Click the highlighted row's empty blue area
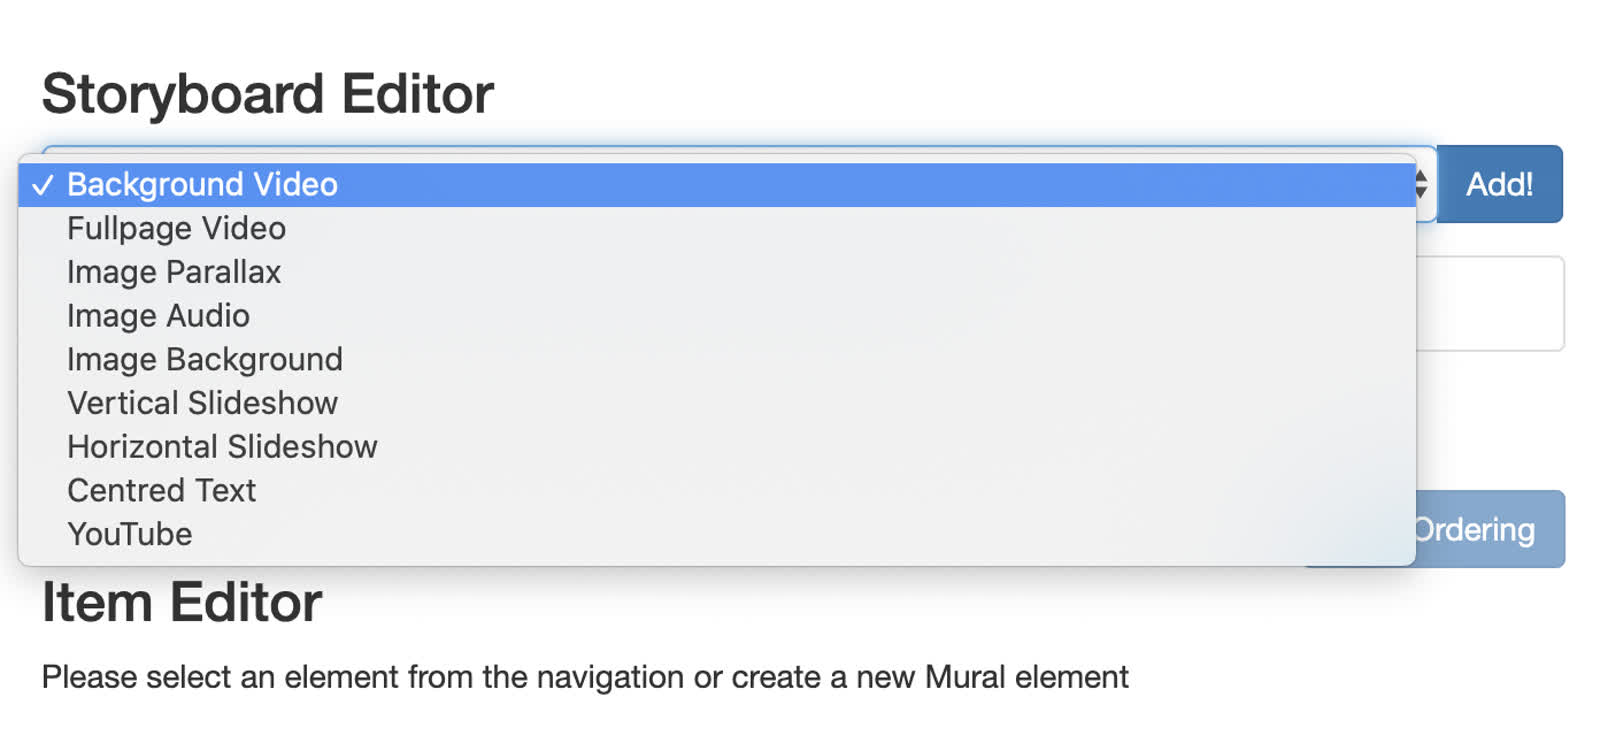The image size is (1600, 743). [875, 185]
